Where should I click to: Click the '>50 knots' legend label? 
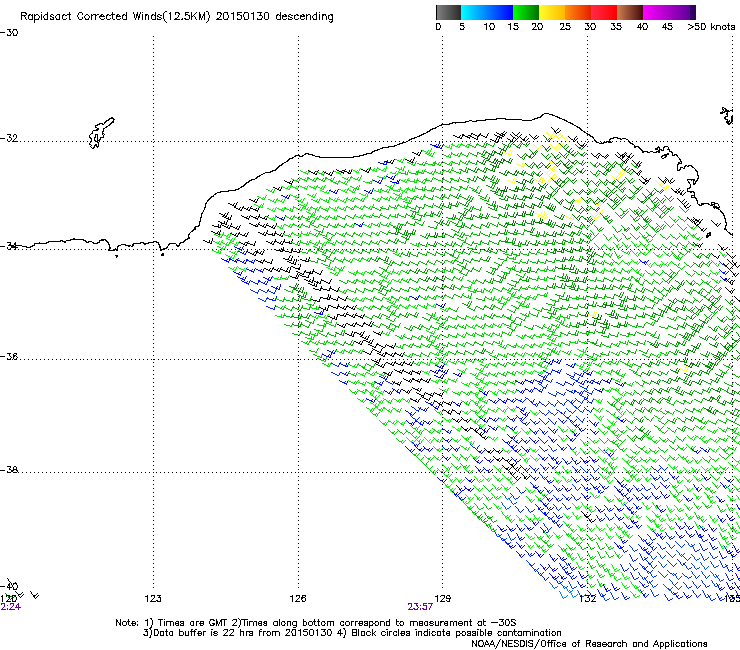[x=711, y=27]
